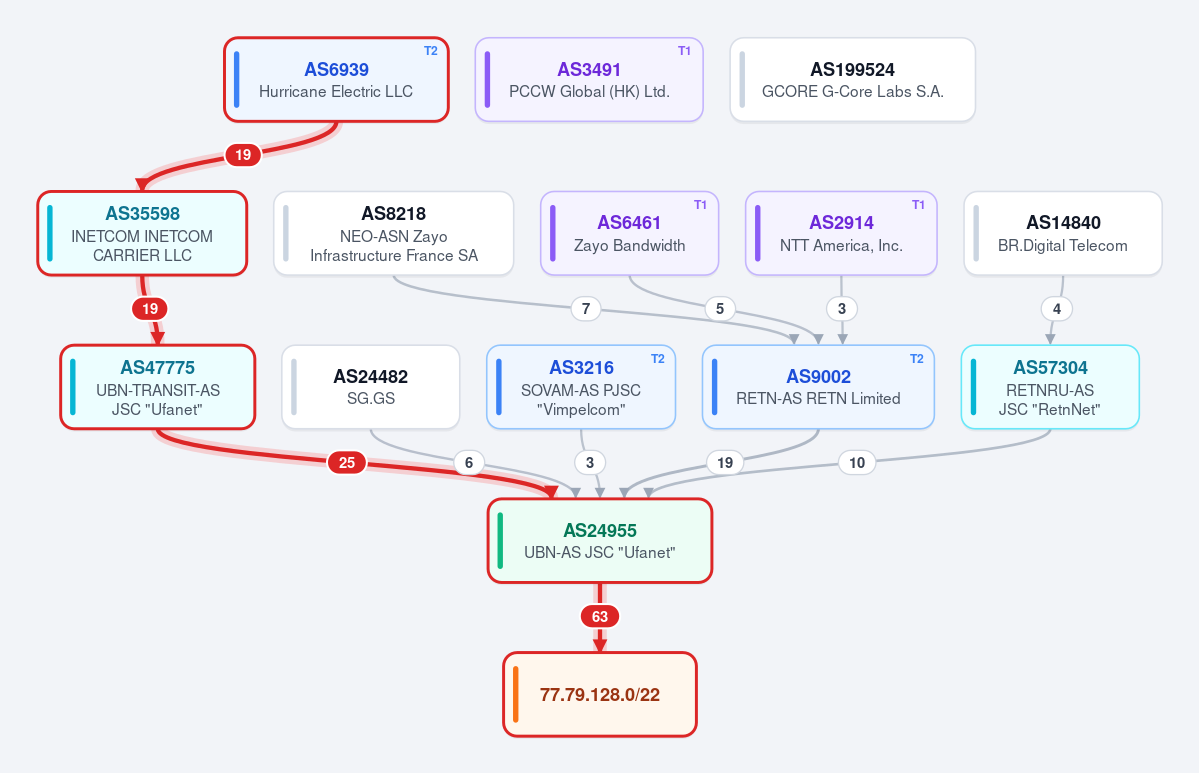
Task: Select the 10 path count badge
Action: click(x=857, y=463)
